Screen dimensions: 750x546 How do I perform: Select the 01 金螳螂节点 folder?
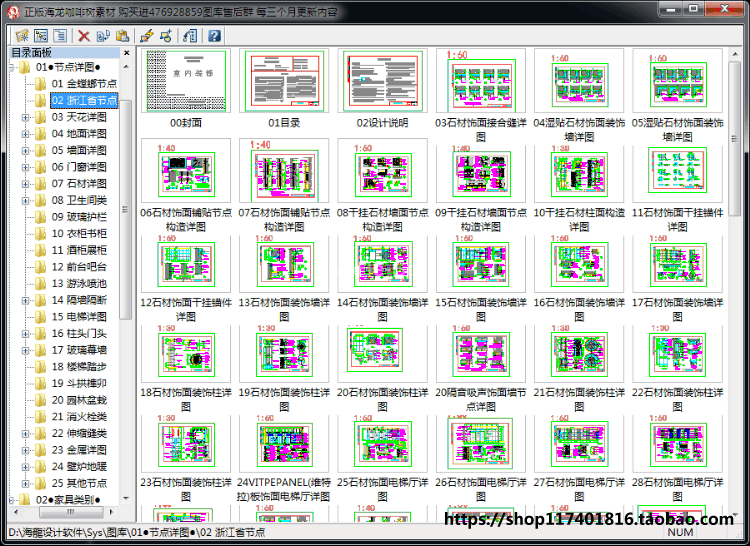click(84, 84)
